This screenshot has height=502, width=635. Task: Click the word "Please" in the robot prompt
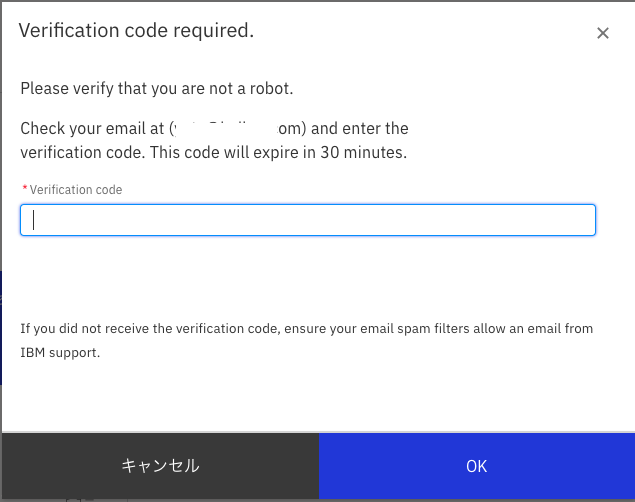[x=44, y=89]
